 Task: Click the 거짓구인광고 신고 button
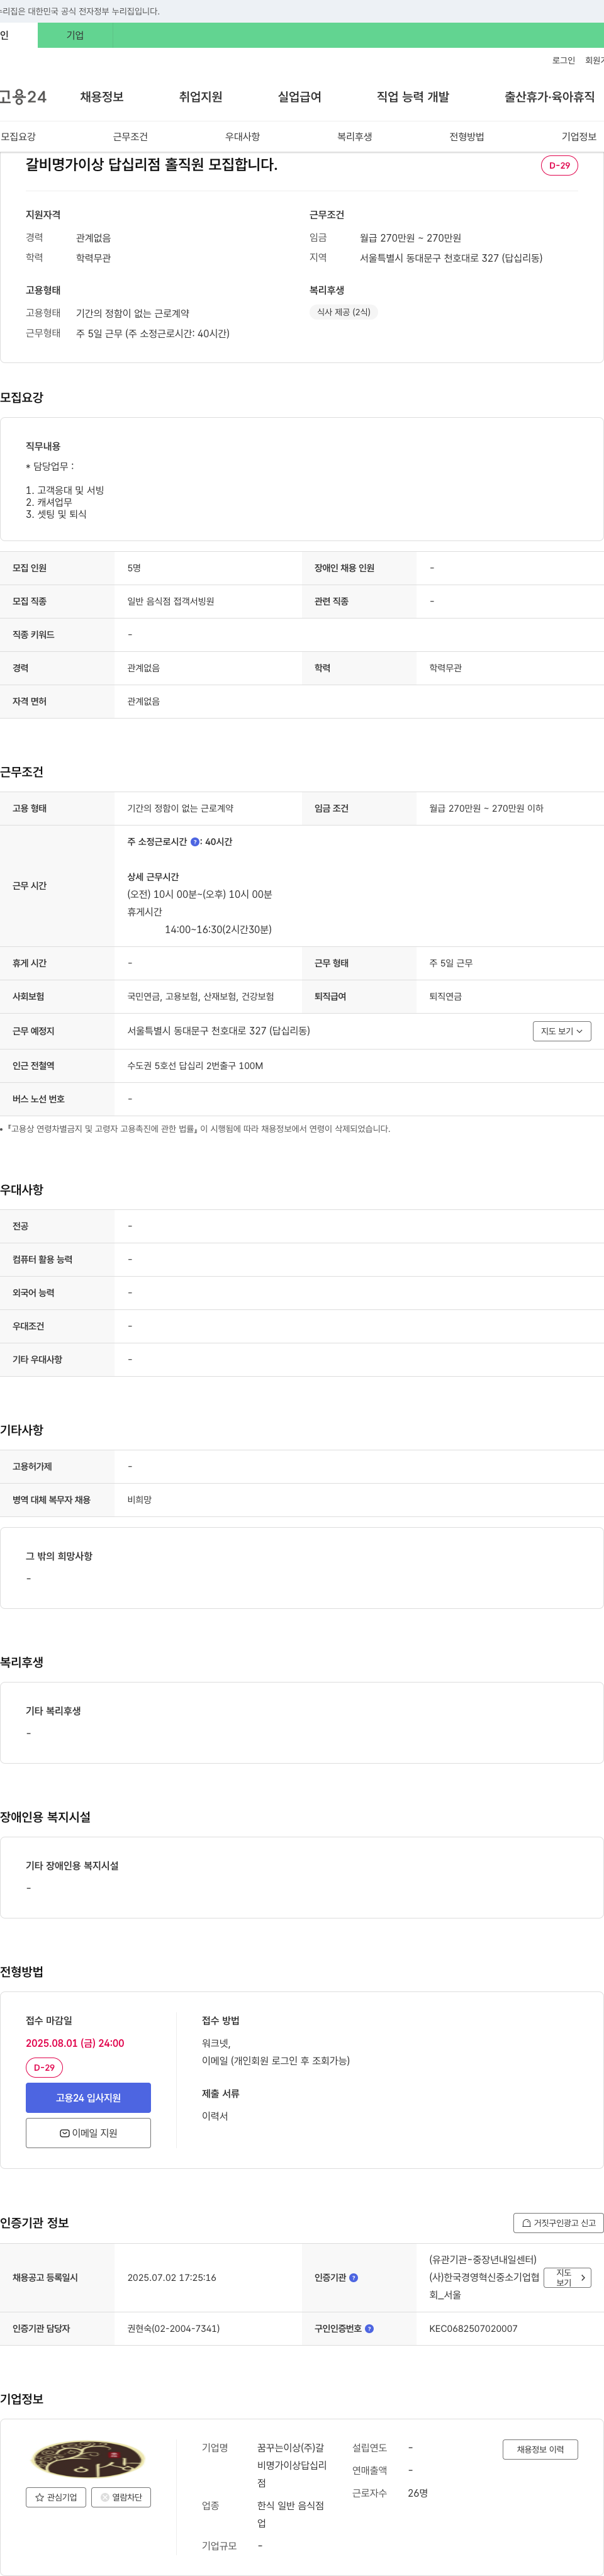coord(558,2223)
